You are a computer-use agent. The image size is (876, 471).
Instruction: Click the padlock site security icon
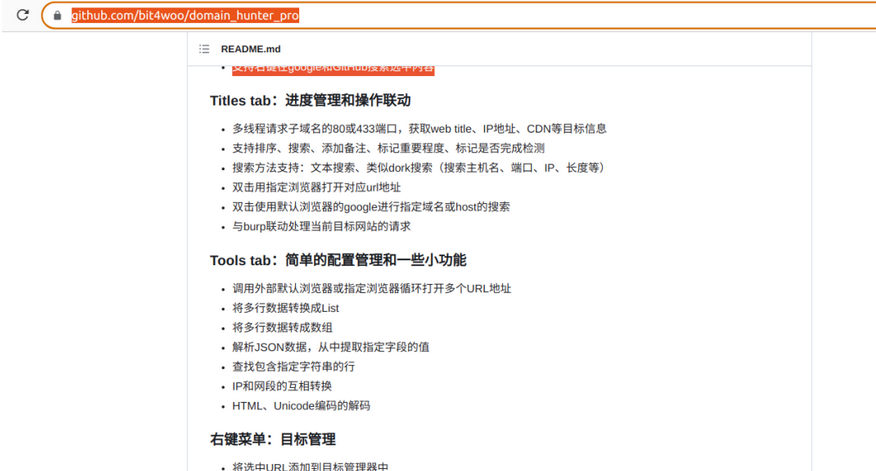[x=57, y=16]
